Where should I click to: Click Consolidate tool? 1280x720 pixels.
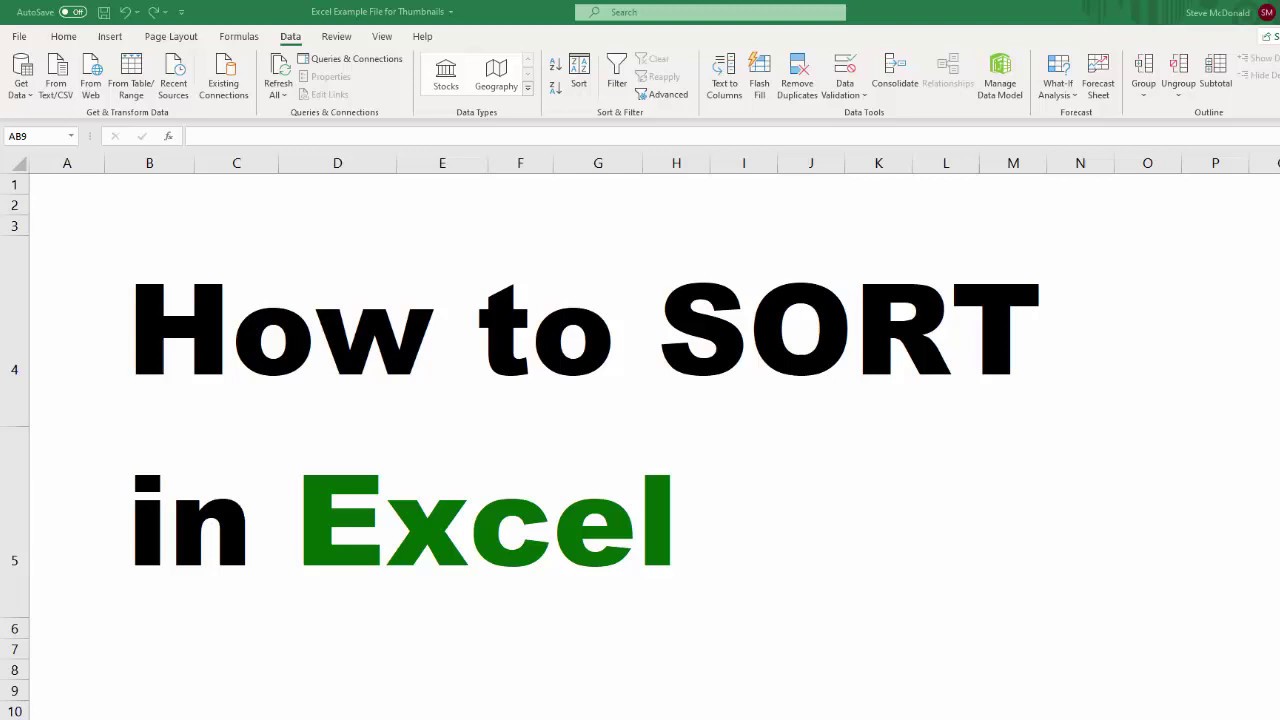tap(895, 72)
